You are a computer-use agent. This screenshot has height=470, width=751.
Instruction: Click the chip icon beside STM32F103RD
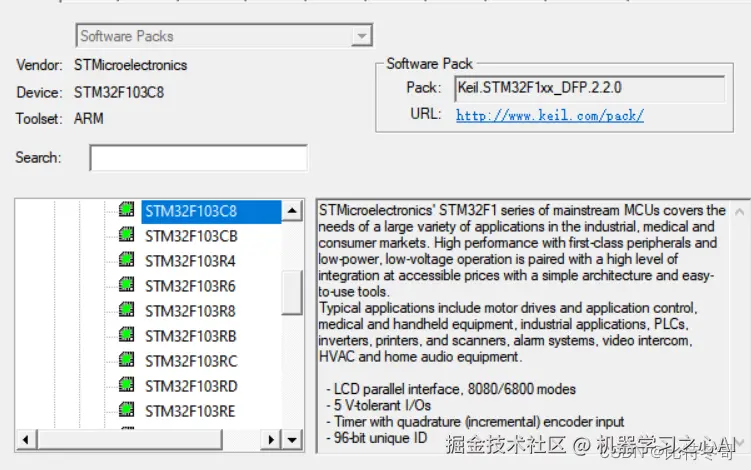(126, 384)
